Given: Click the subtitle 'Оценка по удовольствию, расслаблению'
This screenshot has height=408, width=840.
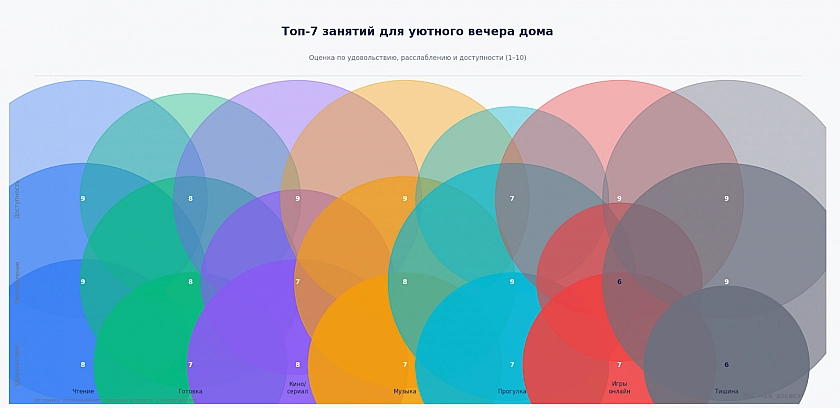Looking at the screenshot, I should 417,58.
